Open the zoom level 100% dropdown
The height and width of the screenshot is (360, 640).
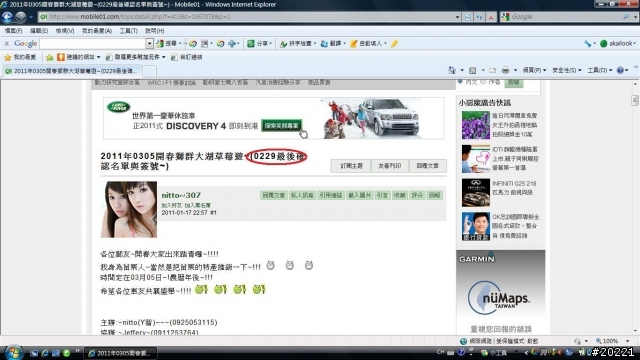(627, 341)
